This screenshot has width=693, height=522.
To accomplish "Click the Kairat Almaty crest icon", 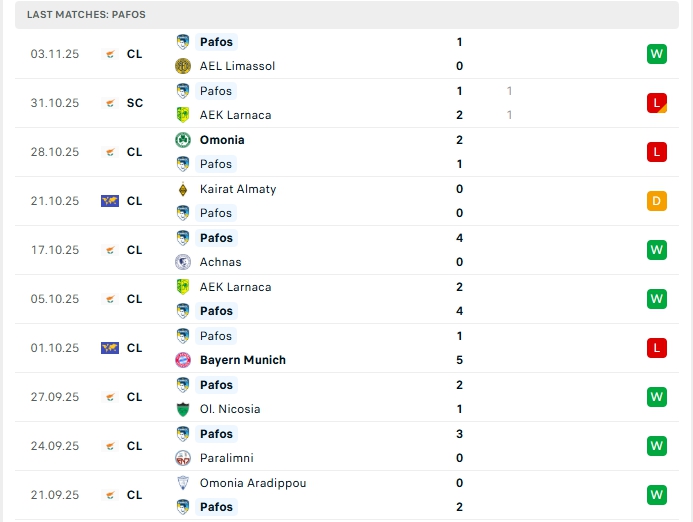I will click(x=183, y=189).
